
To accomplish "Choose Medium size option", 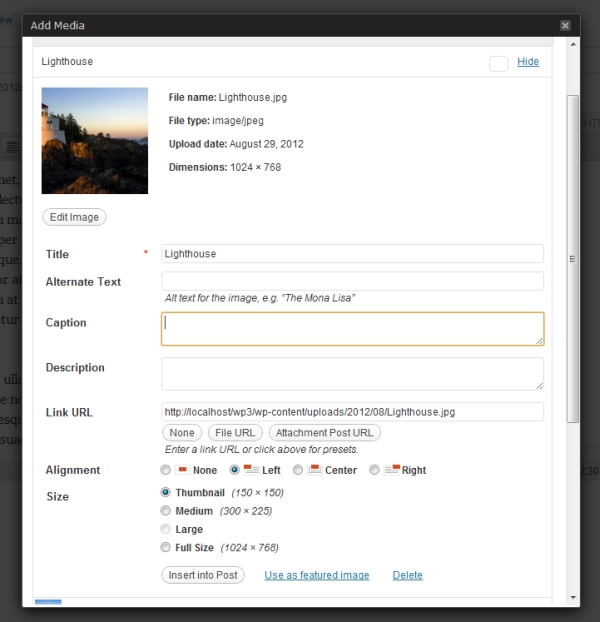I will coord(165,511).
